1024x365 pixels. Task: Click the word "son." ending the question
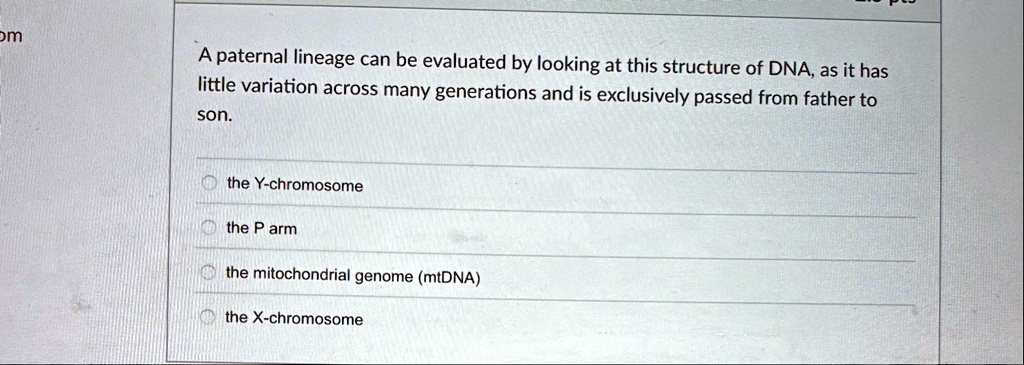pyautogui.click(x=215, y=117)
